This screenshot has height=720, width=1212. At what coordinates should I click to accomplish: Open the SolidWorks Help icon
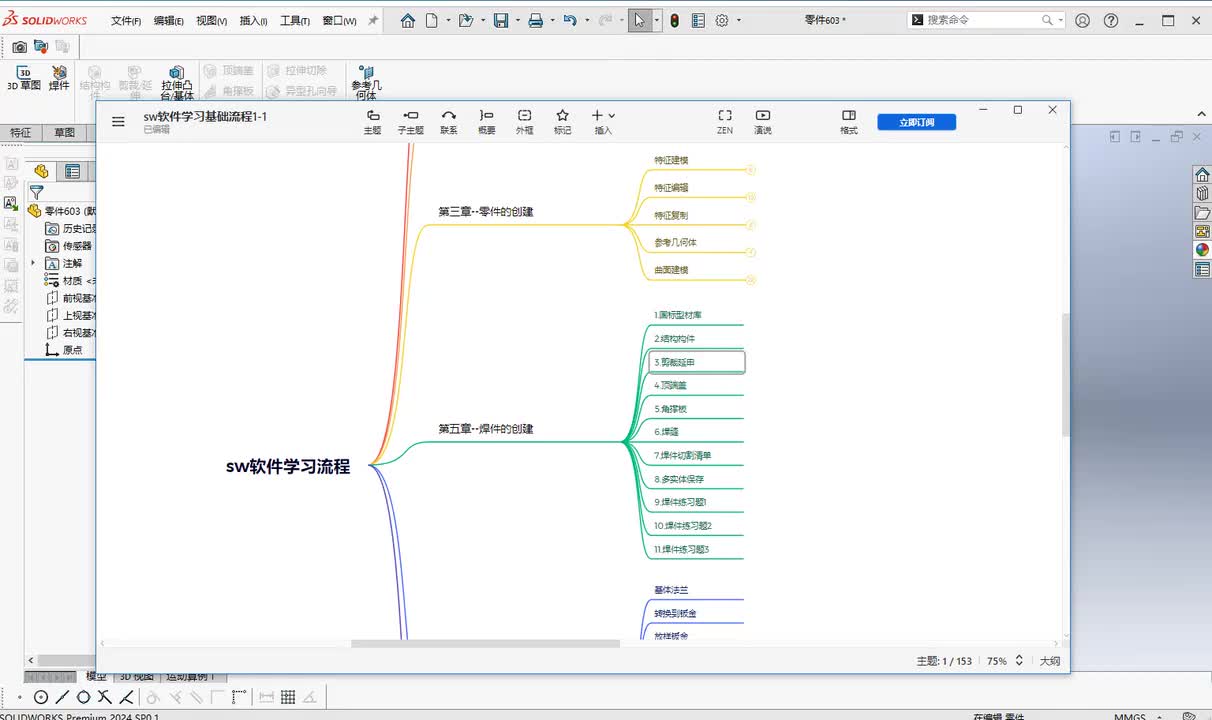coord(1111,20)
